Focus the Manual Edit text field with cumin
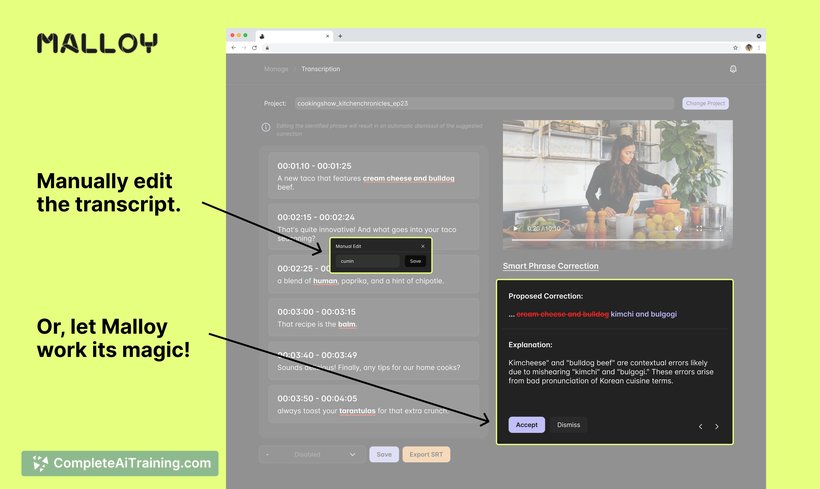 [x=367, y=261]
